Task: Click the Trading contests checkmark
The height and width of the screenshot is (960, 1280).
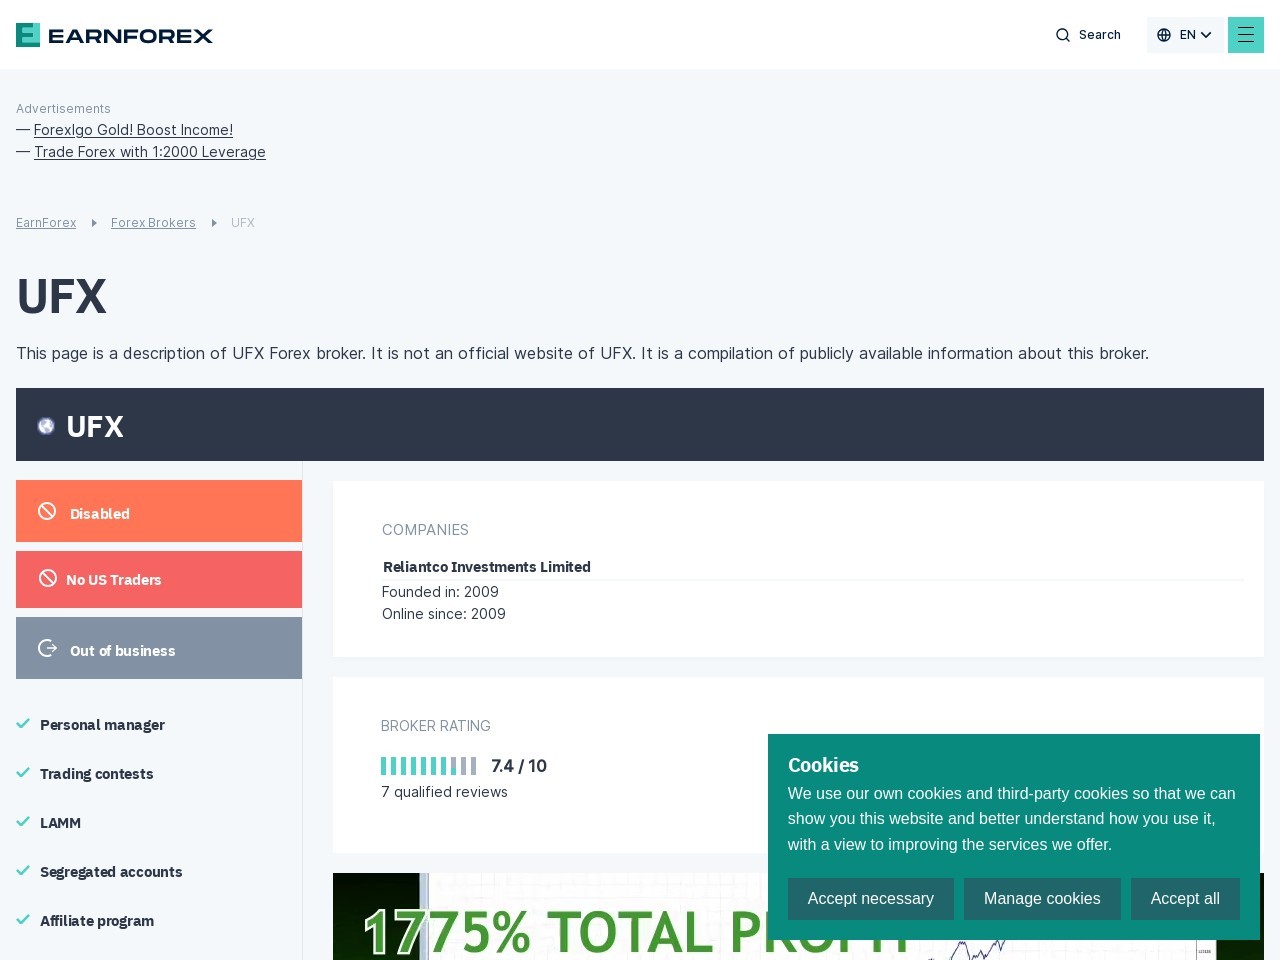Action: pyautogui.click(x=23, y=773)
